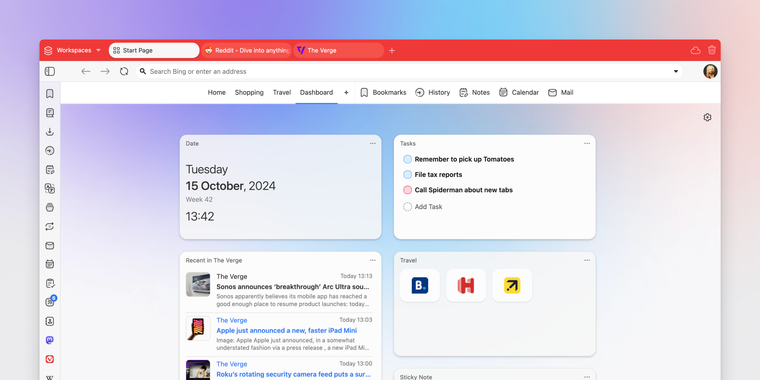The height and width of the screenshot is (380, 760).
Task: Select the Dashboard tab
Action: [317, 93]
